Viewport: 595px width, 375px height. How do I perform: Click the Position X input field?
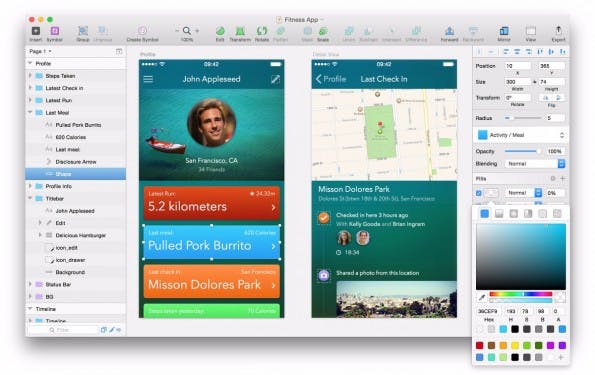point(517,66)
